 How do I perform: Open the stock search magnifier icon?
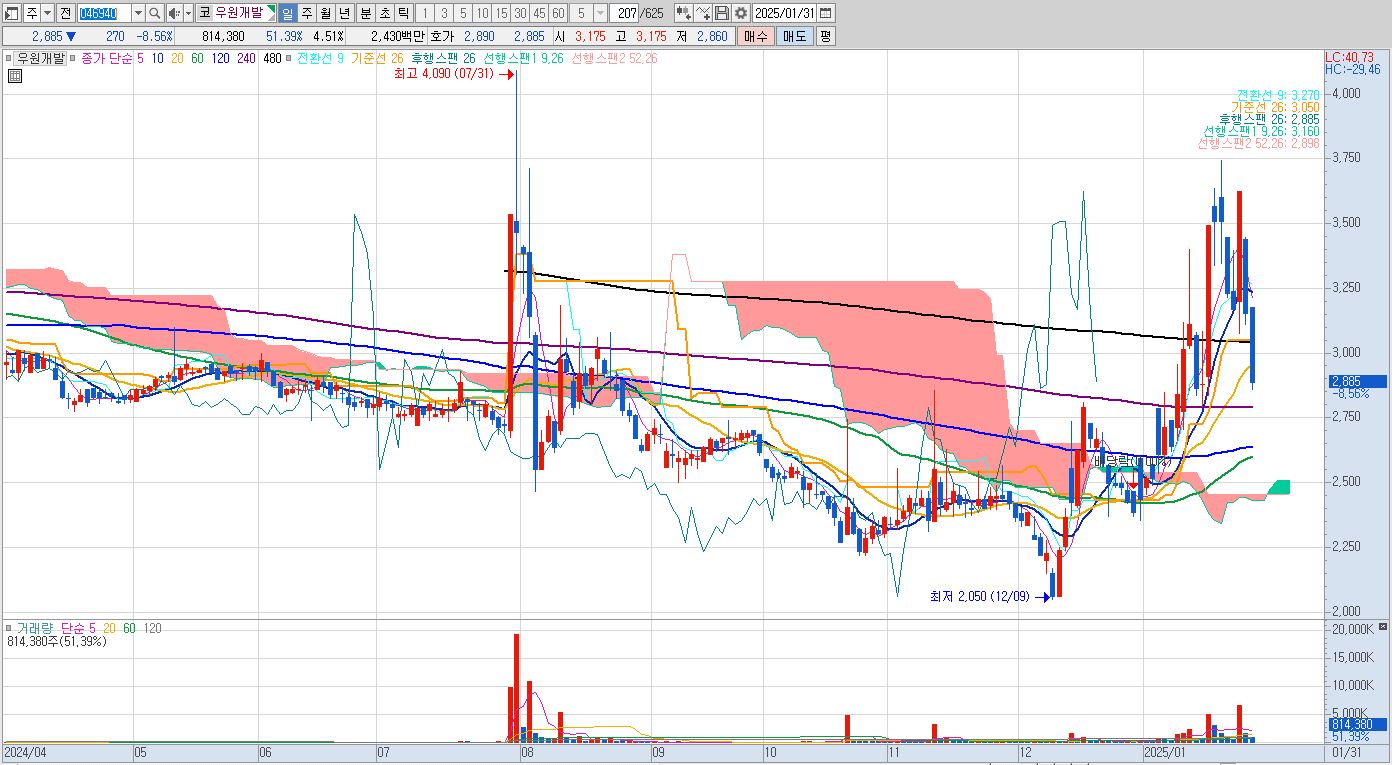tap(154, 13)
